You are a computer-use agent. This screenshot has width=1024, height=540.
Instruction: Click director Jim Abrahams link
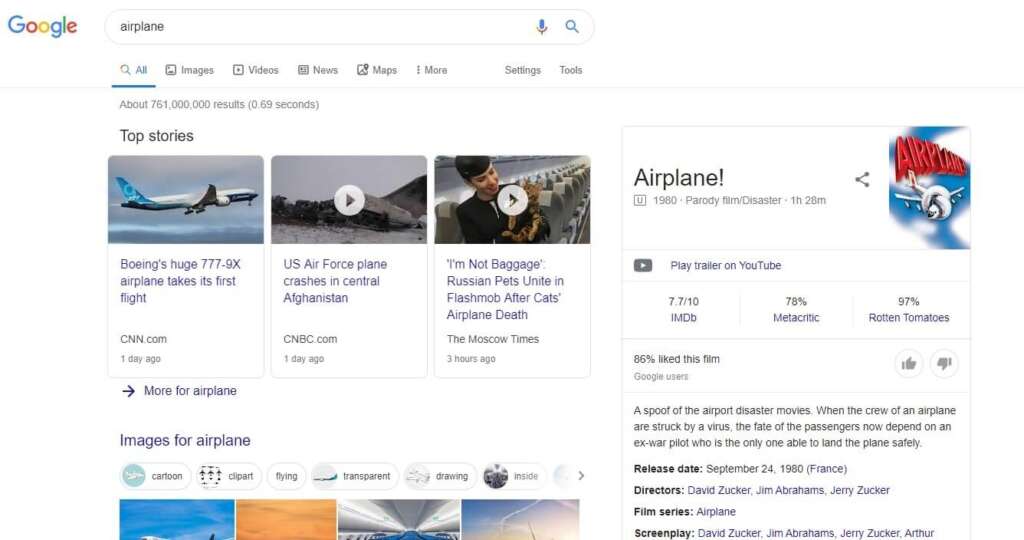point(790,490)
